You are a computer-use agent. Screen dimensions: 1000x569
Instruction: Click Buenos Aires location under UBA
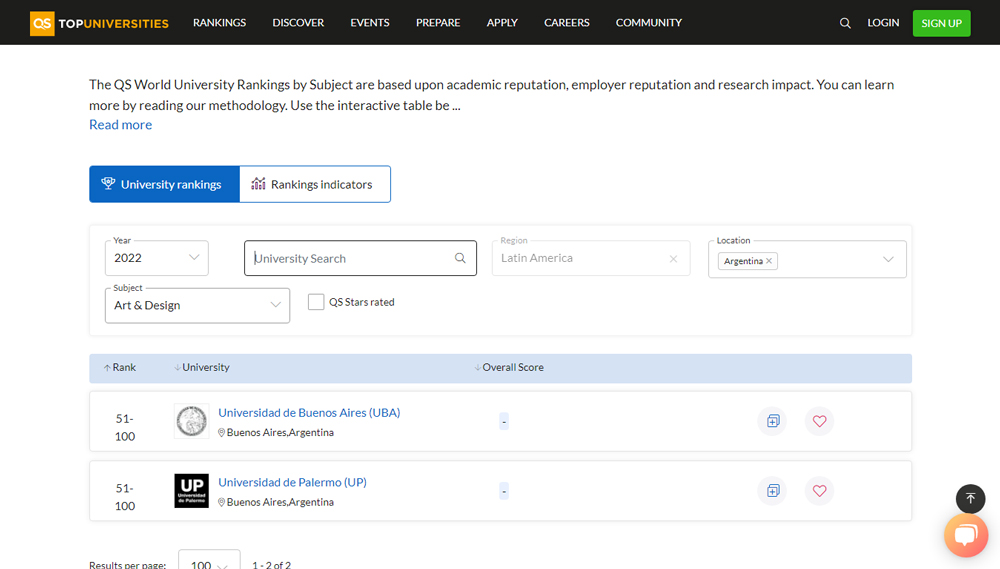click(276, 432)
